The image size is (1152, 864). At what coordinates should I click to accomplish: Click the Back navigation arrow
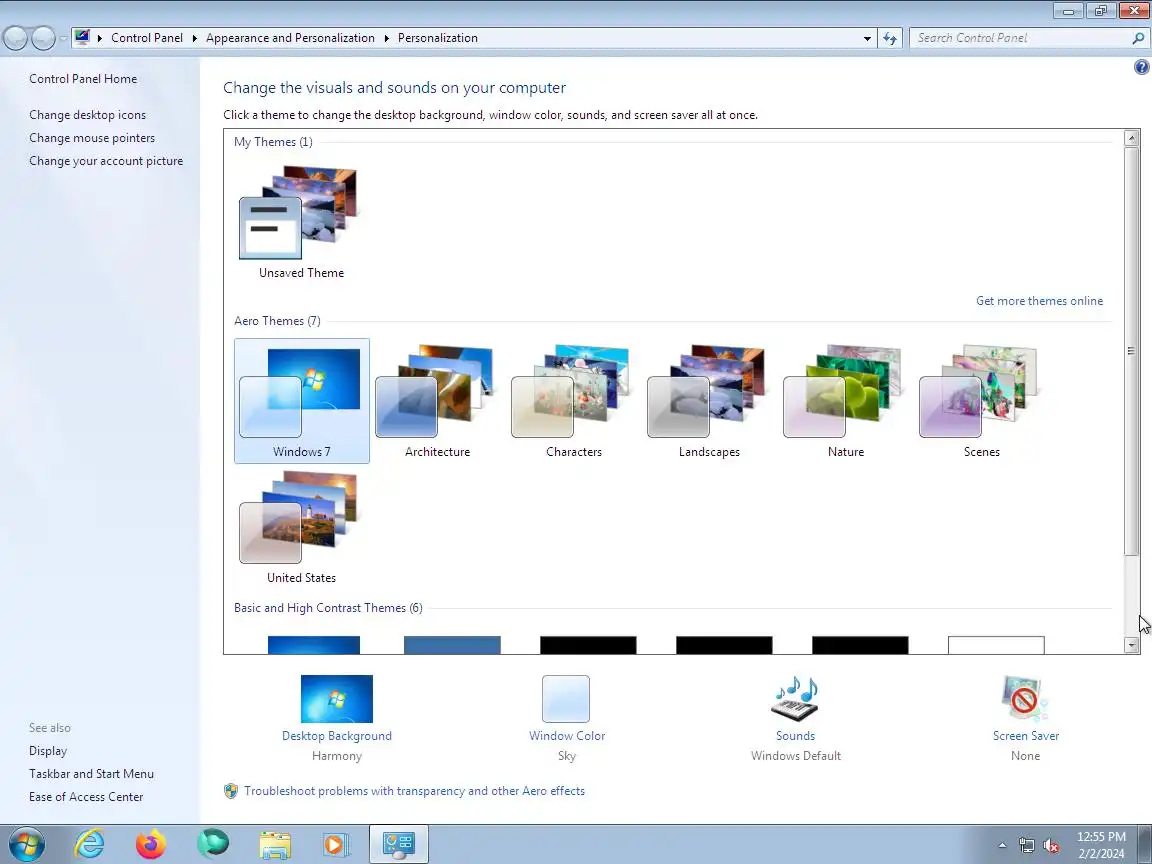15,38
